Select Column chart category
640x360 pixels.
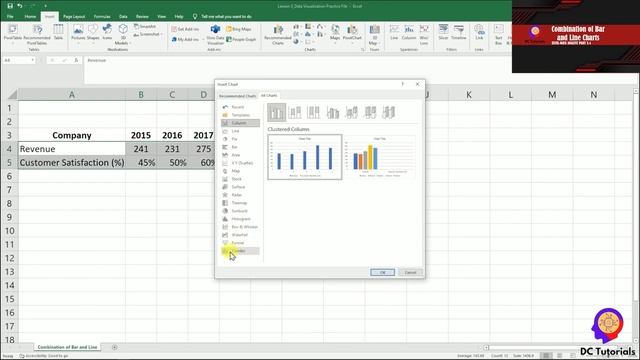click(x=240, y=123)
